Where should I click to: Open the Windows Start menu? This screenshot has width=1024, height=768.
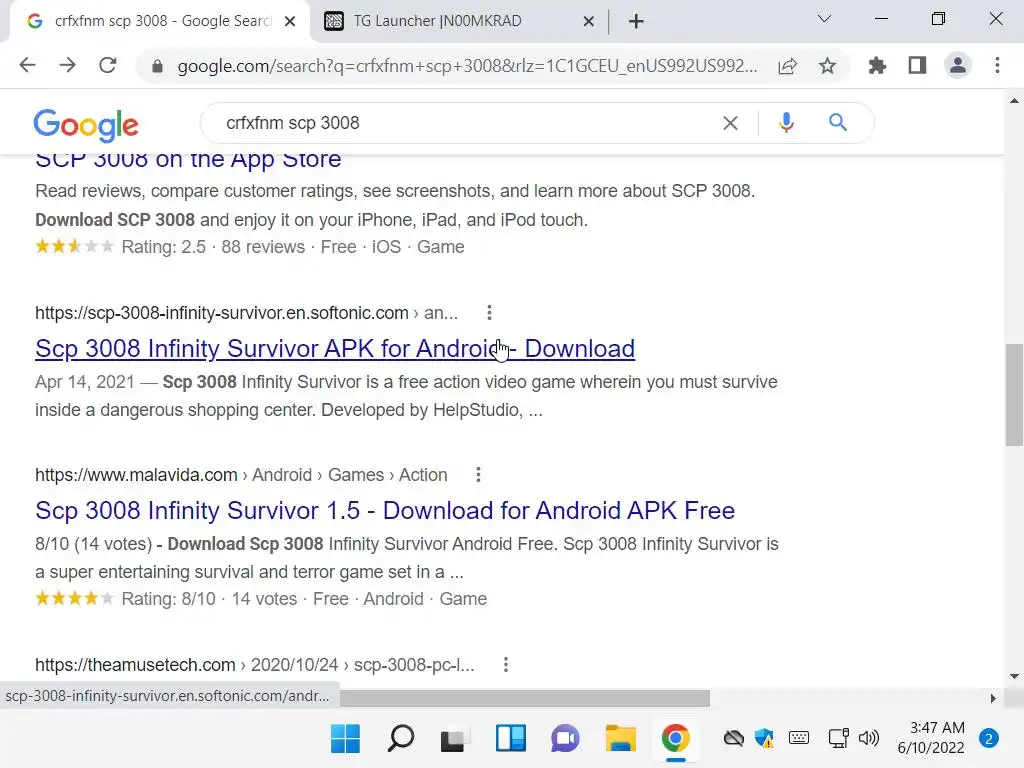[345, 739]
